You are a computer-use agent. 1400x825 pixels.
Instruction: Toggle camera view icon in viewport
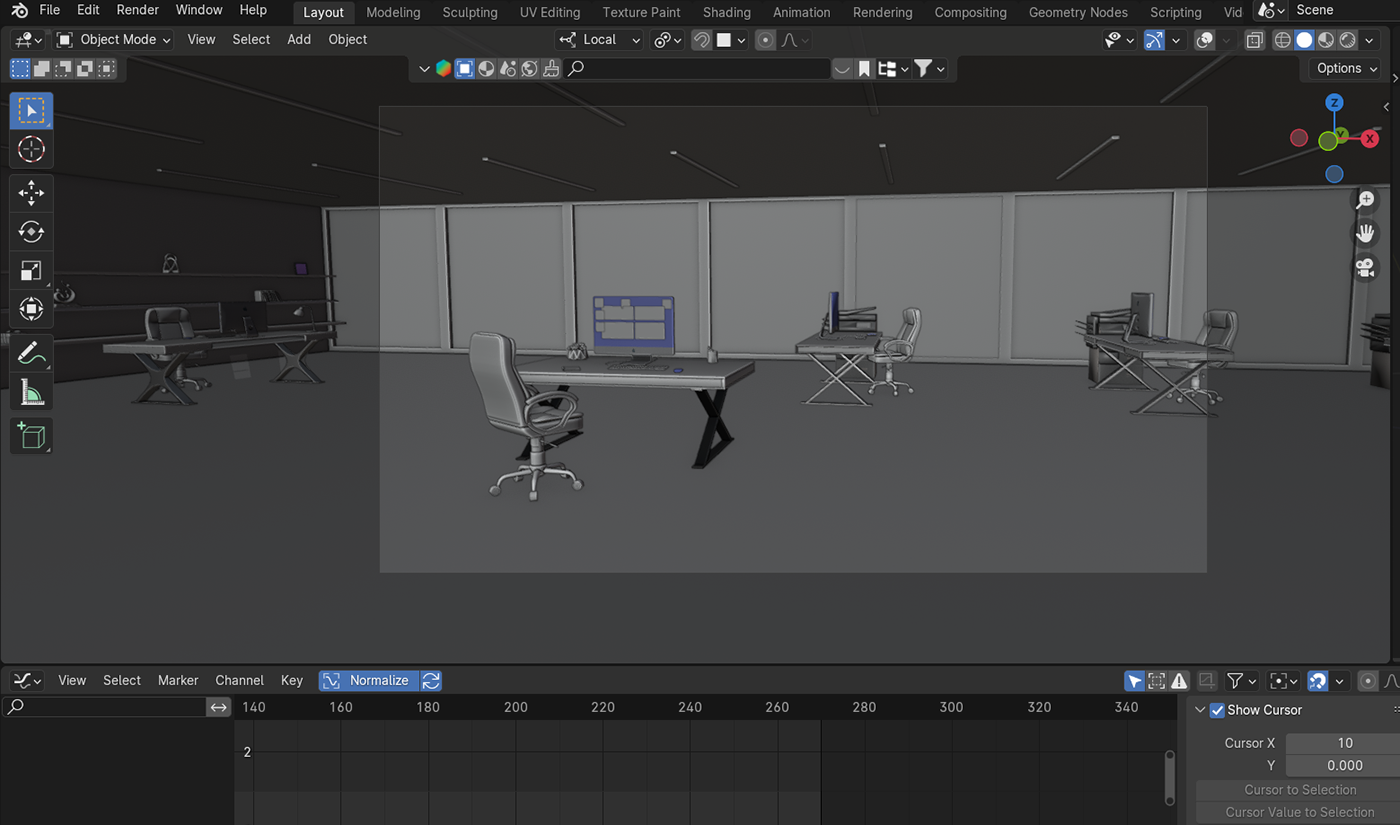pyautogui.click(x=1365, y=268)
